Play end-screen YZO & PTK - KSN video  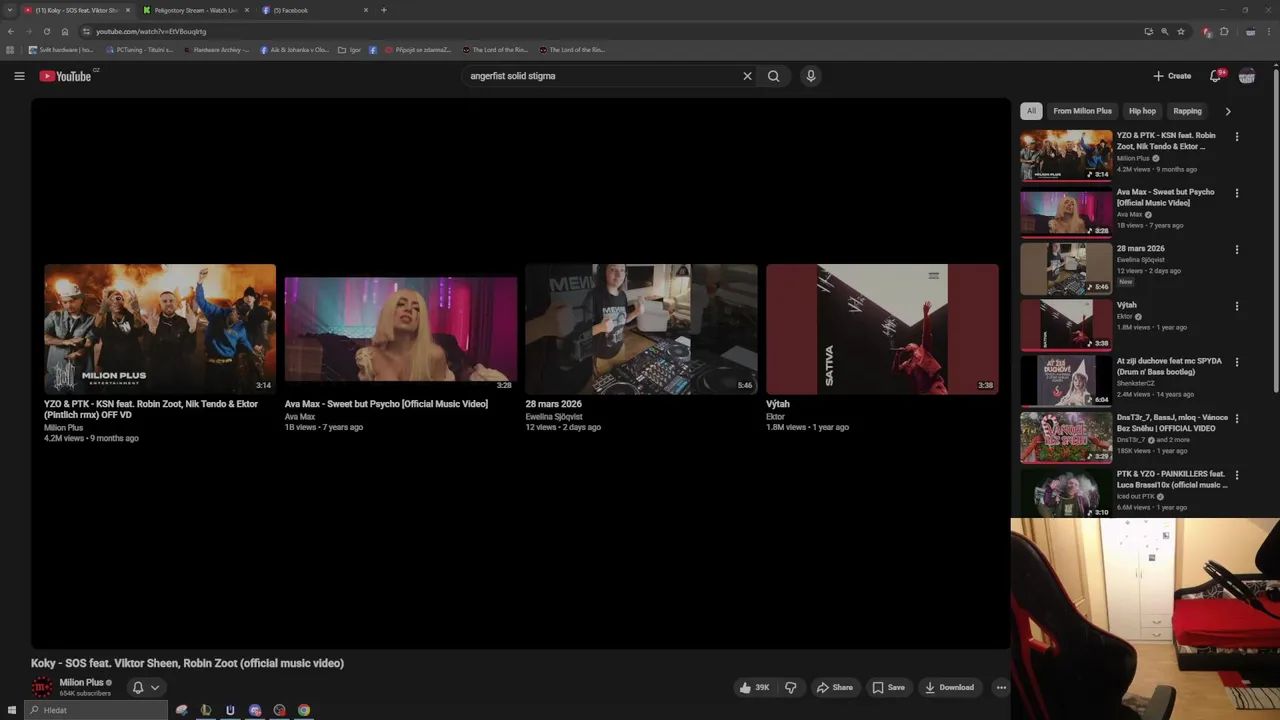160,328
